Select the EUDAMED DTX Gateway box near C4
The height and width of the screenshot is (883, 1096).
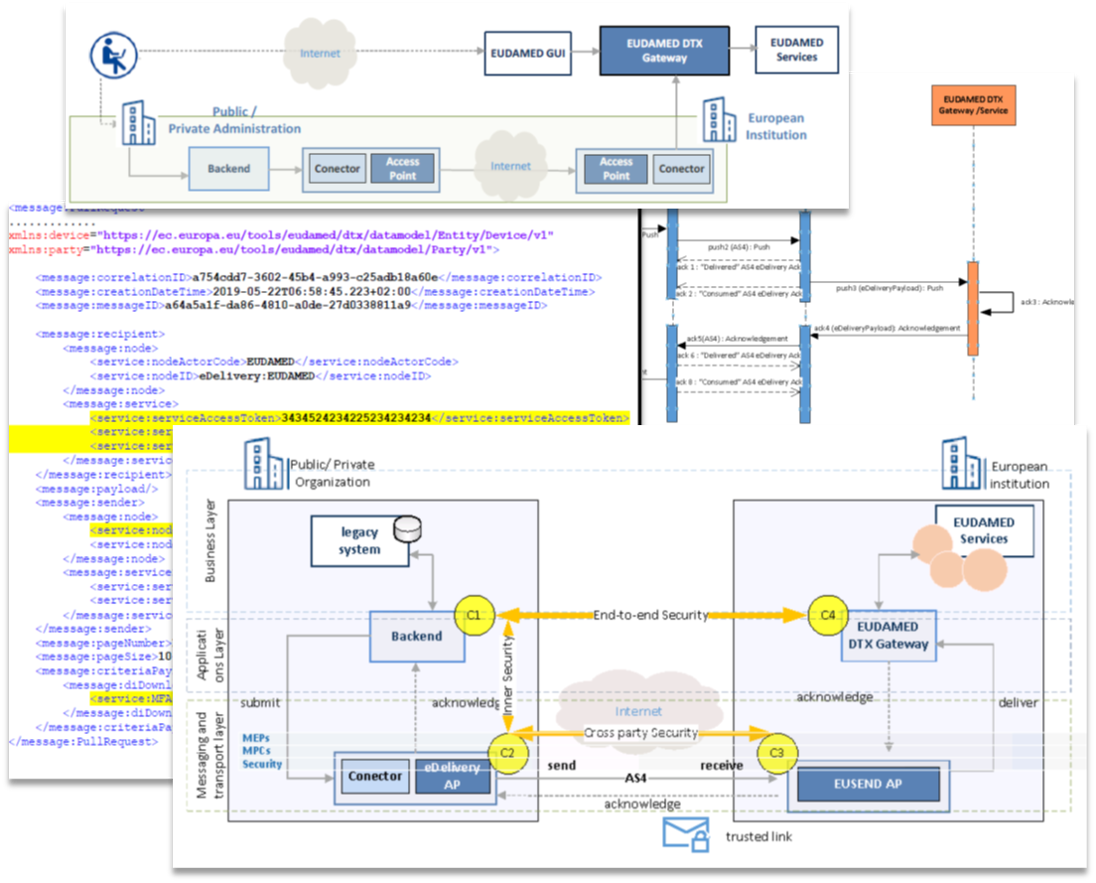click(888, 636)
